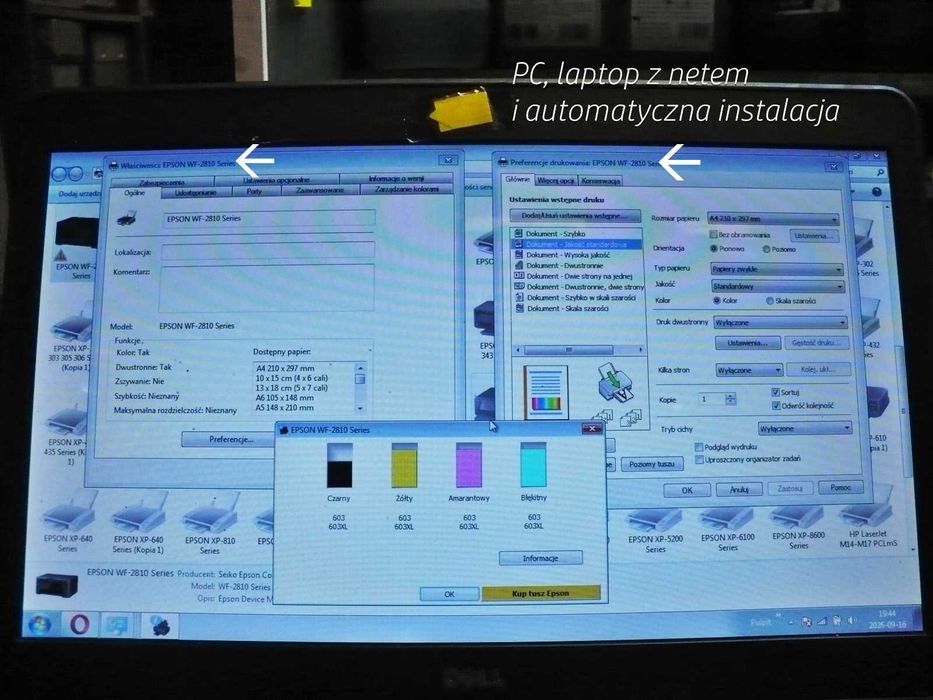Open Tryb cichy dropdown

pos(805,429)
